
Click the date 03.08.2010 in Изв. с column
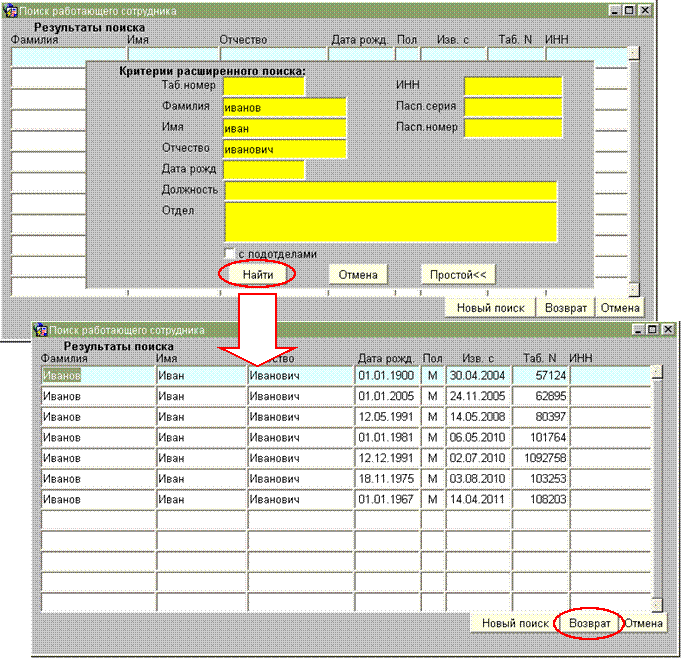coord(478,478)
